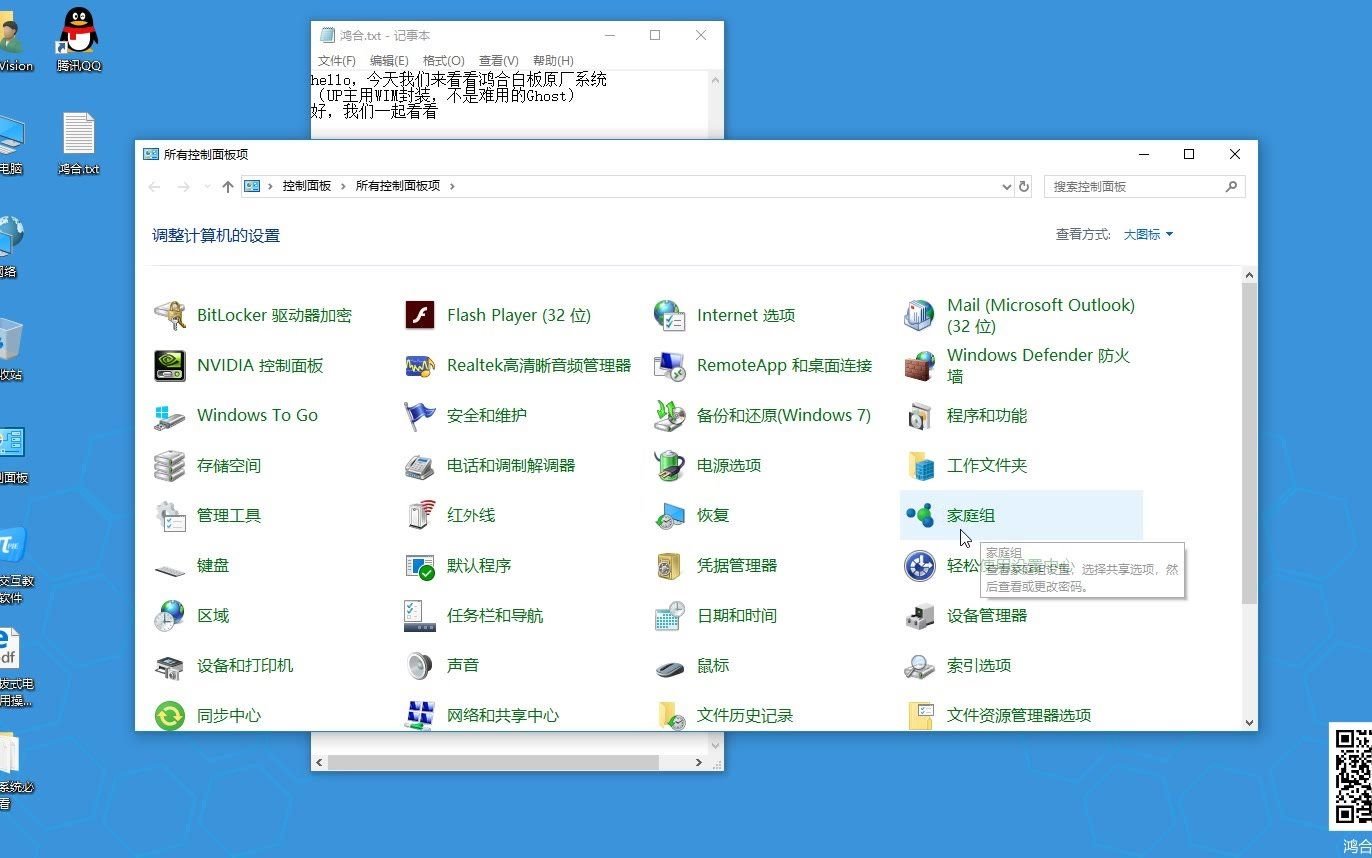Screen dimensions: 1372x858
Task: Open the 任务栏和导航 icon
Action: pos(420,615)
